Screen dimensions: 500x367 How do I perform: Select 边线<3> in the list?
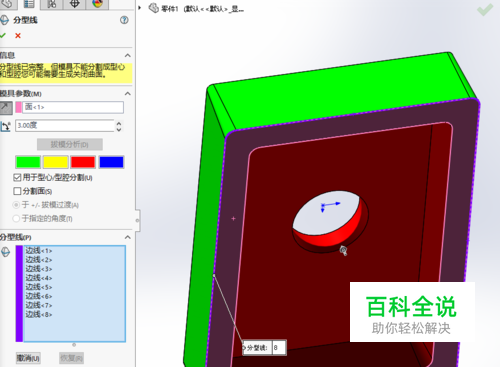[x=39, y=269]
